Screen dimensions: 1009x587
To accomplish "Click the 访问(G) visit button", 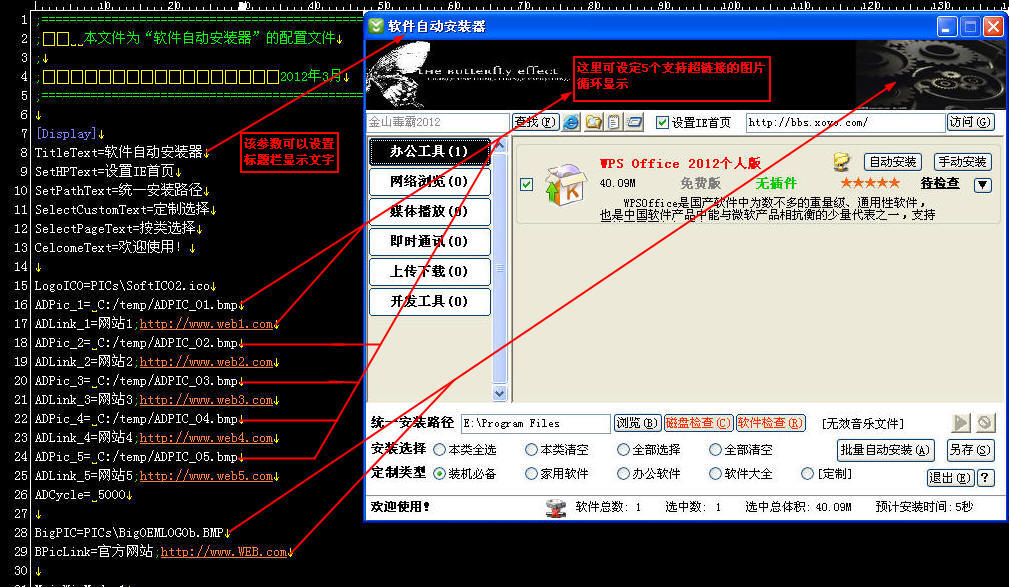I will (970, 122).
